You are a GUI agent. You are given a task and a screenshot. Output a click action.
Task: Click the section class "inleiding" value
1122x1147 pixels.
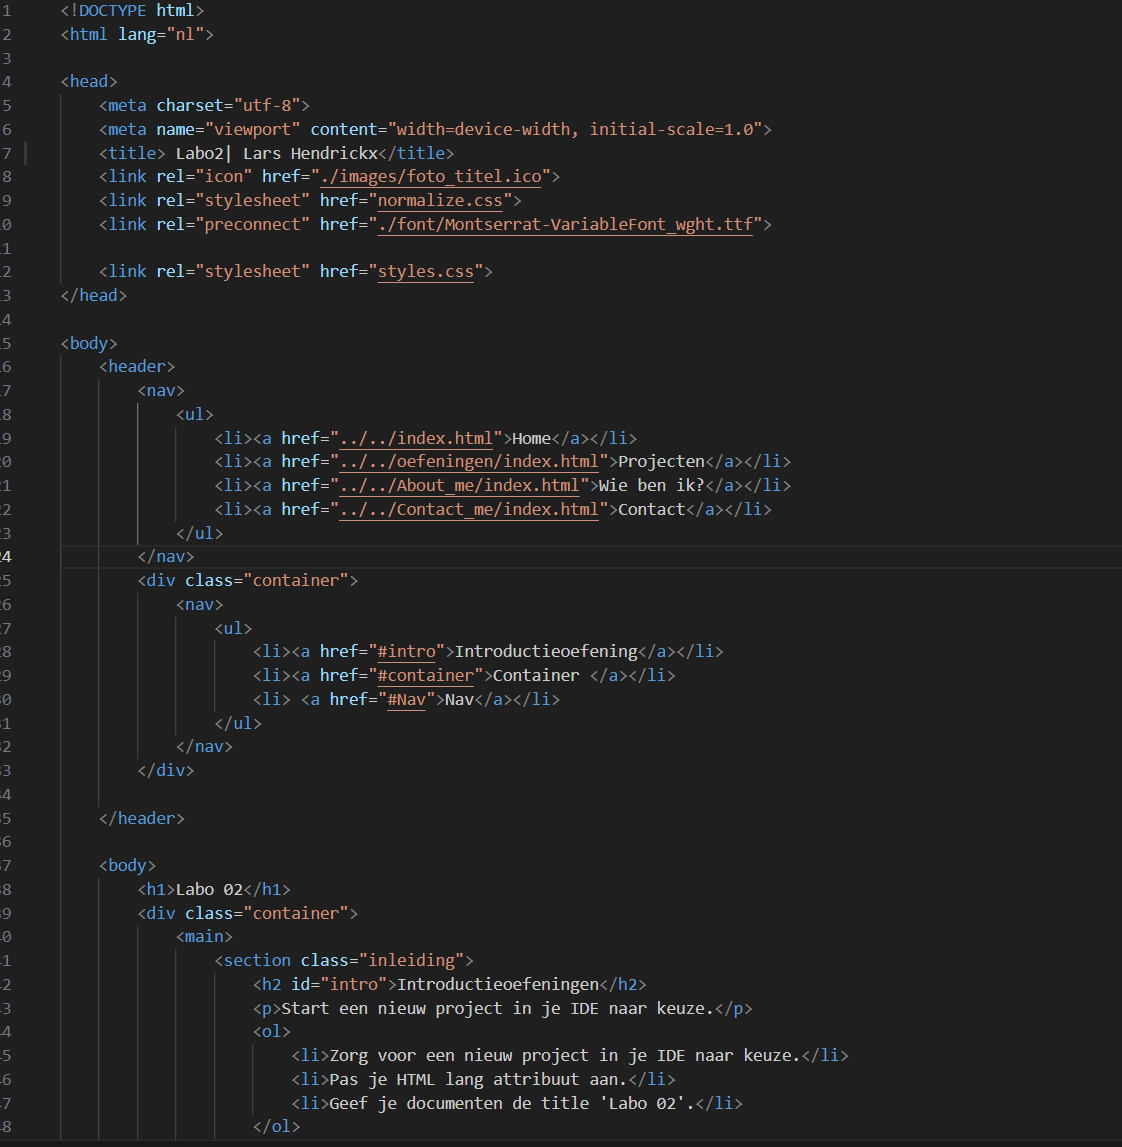tap(411, 960)
